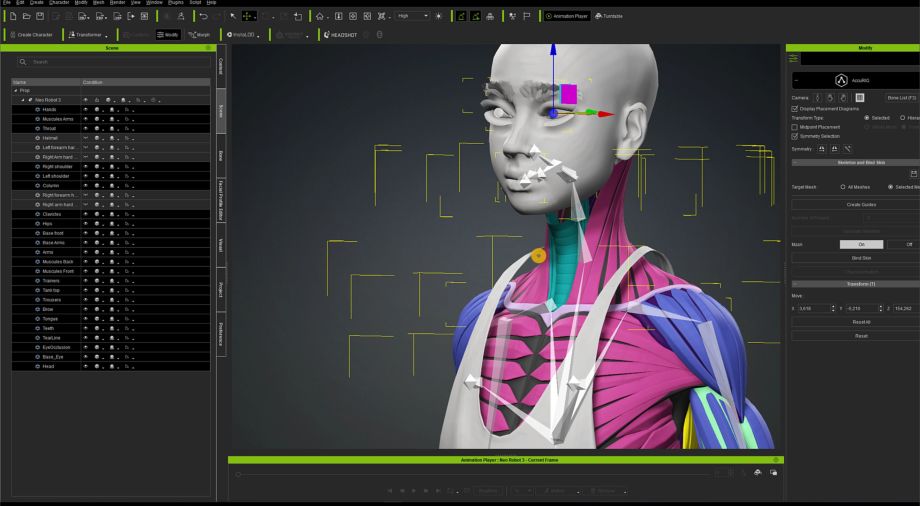This screenshot has width=920, height=506.
Task: Open a project with the folder icon
Action: coord(26,16)
